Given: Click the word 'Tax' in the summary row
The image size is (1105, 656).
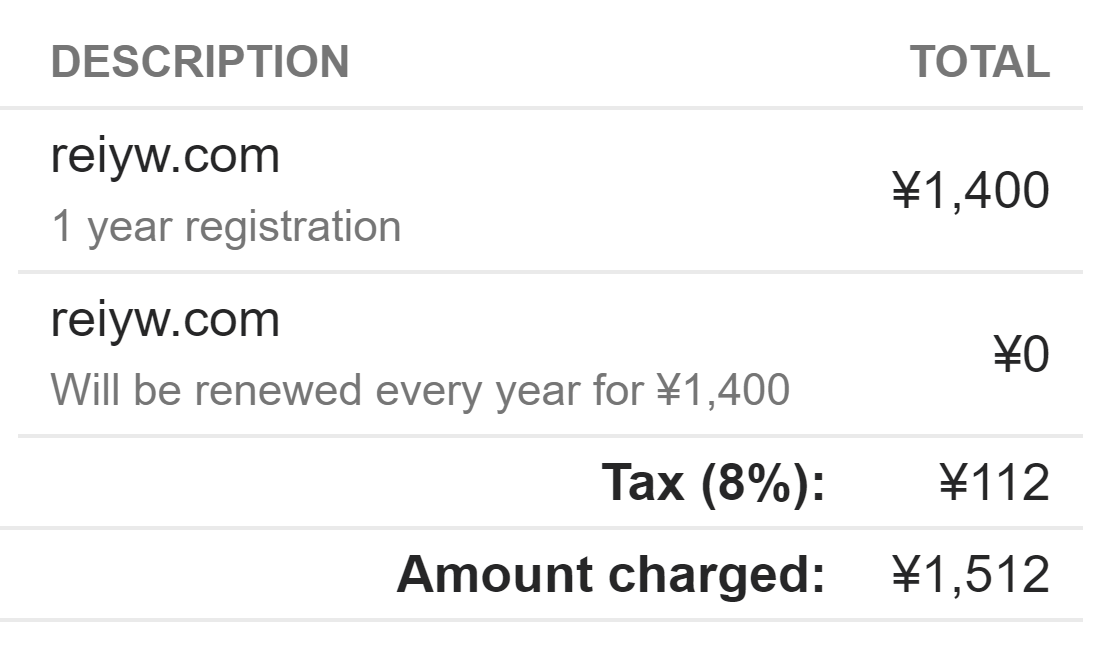Looking at the screenshot, I should point(643,483).
